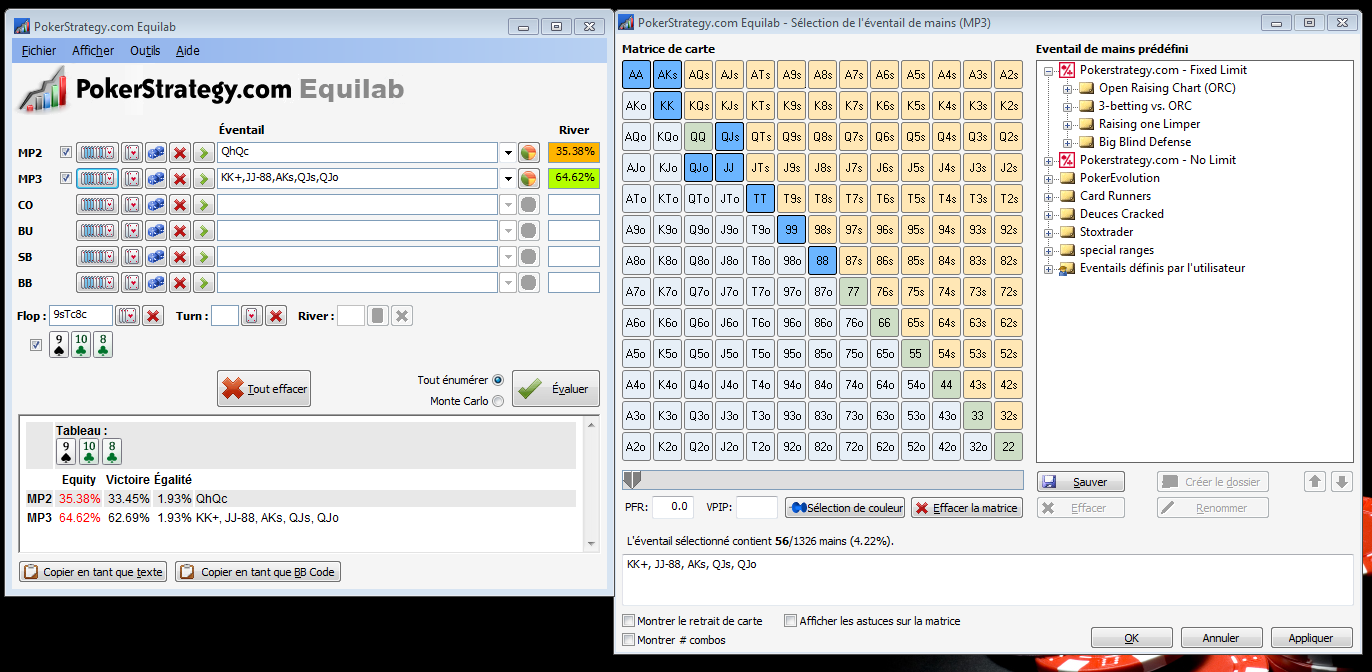Clear the MP2 range with red X

pos(179,152)
